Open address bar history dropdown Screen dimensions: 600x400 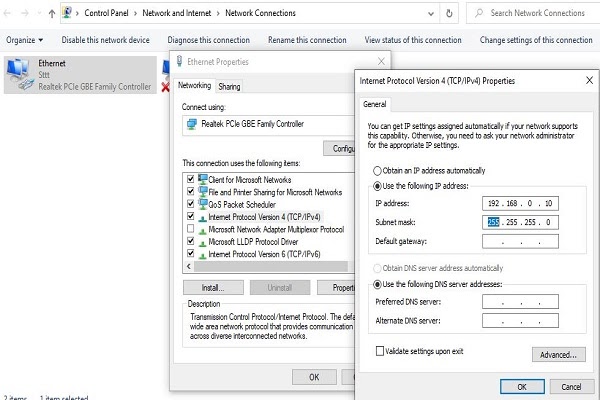click(x=431, y=14)
